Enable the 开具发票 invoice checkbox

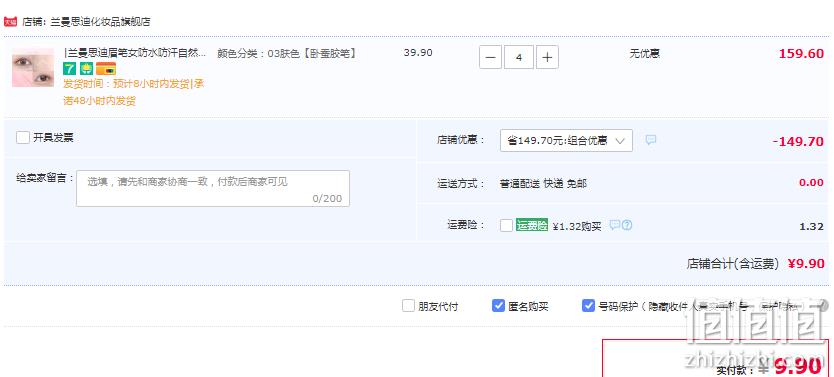coord(23,137)
